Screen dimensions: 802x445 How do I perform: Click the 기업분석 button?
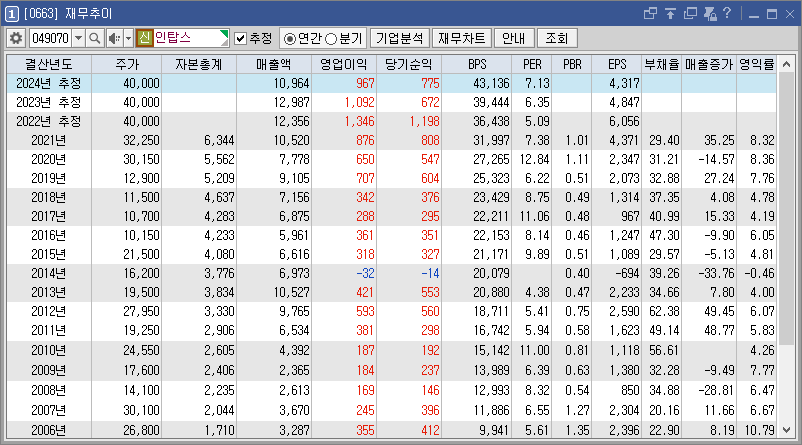coord(399,38)
